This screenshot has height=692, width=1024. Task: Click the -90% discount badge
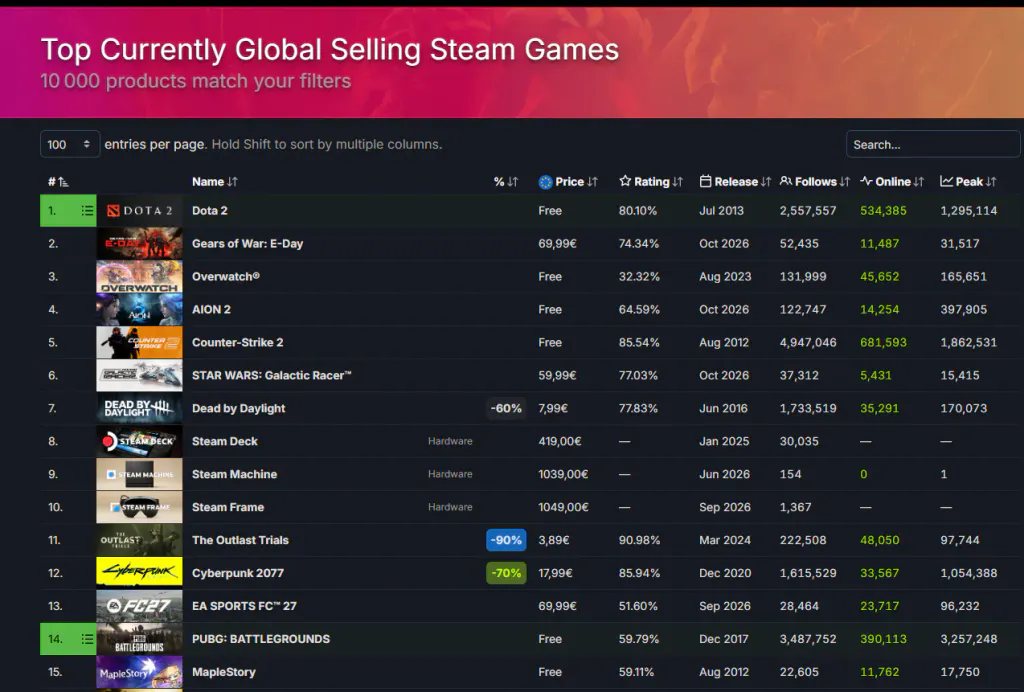tap(506, 540)
